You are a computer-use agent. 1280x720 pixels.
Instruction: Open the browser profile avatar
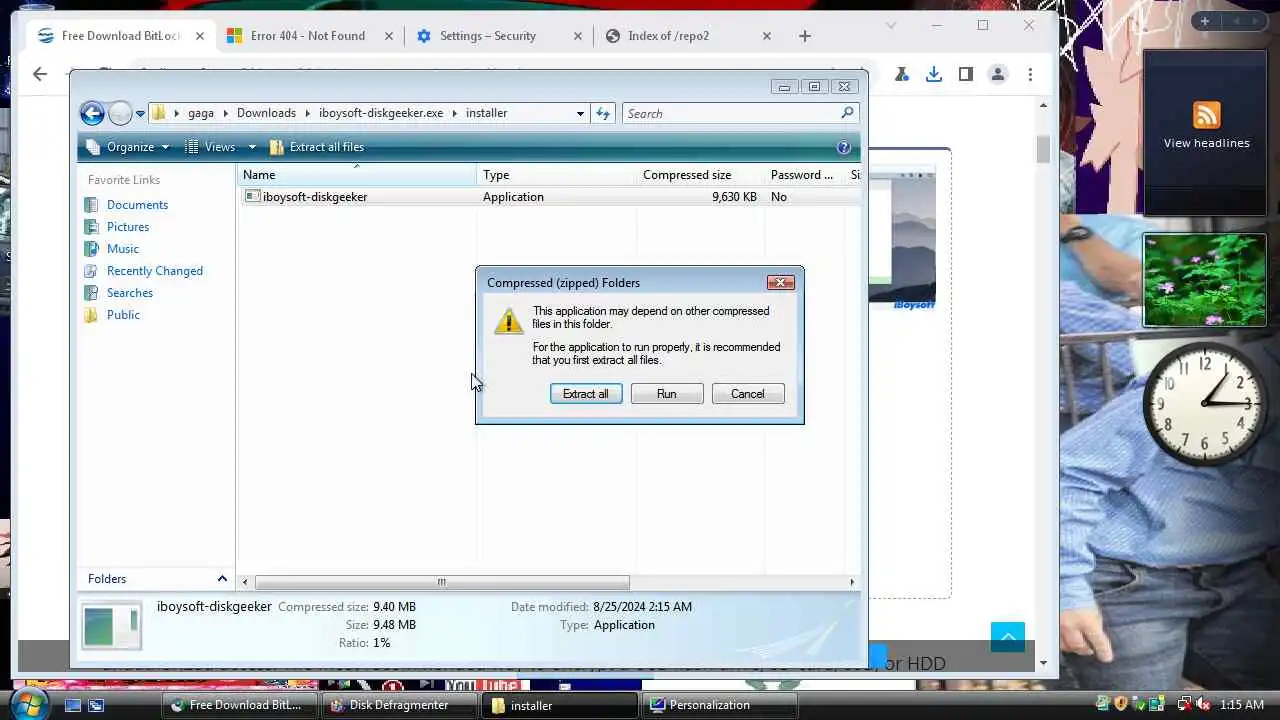[x=997, y=74]
